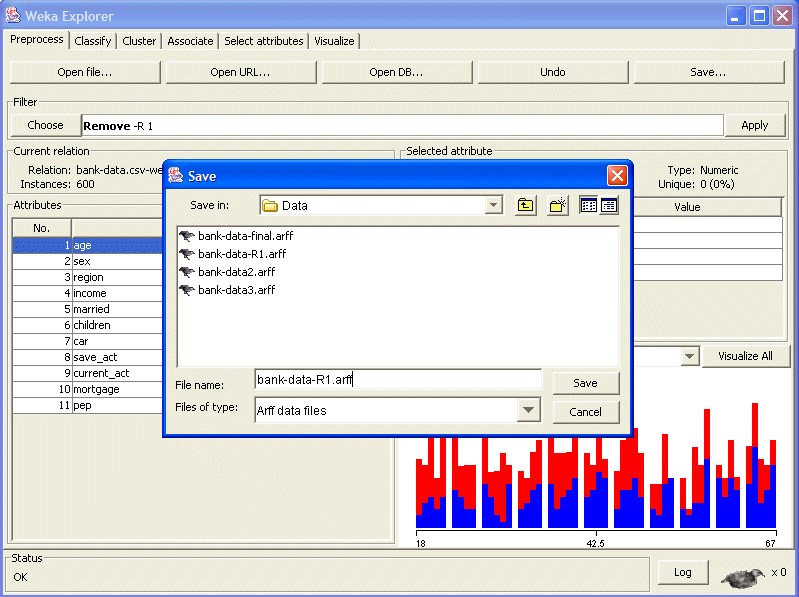Switch to List view icon
Viewport: 799px width, 597px height.
click(589, 205)
